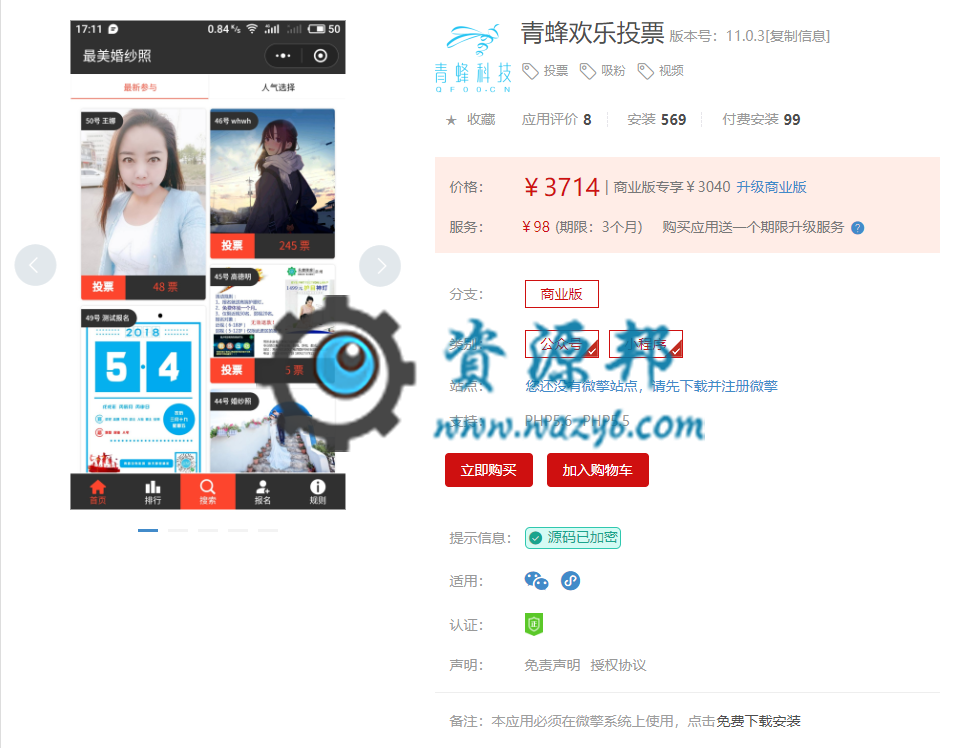Click the tag icon beside 视频
The width and height of the screenshot is (958, 748).
[x=645, y=71]
